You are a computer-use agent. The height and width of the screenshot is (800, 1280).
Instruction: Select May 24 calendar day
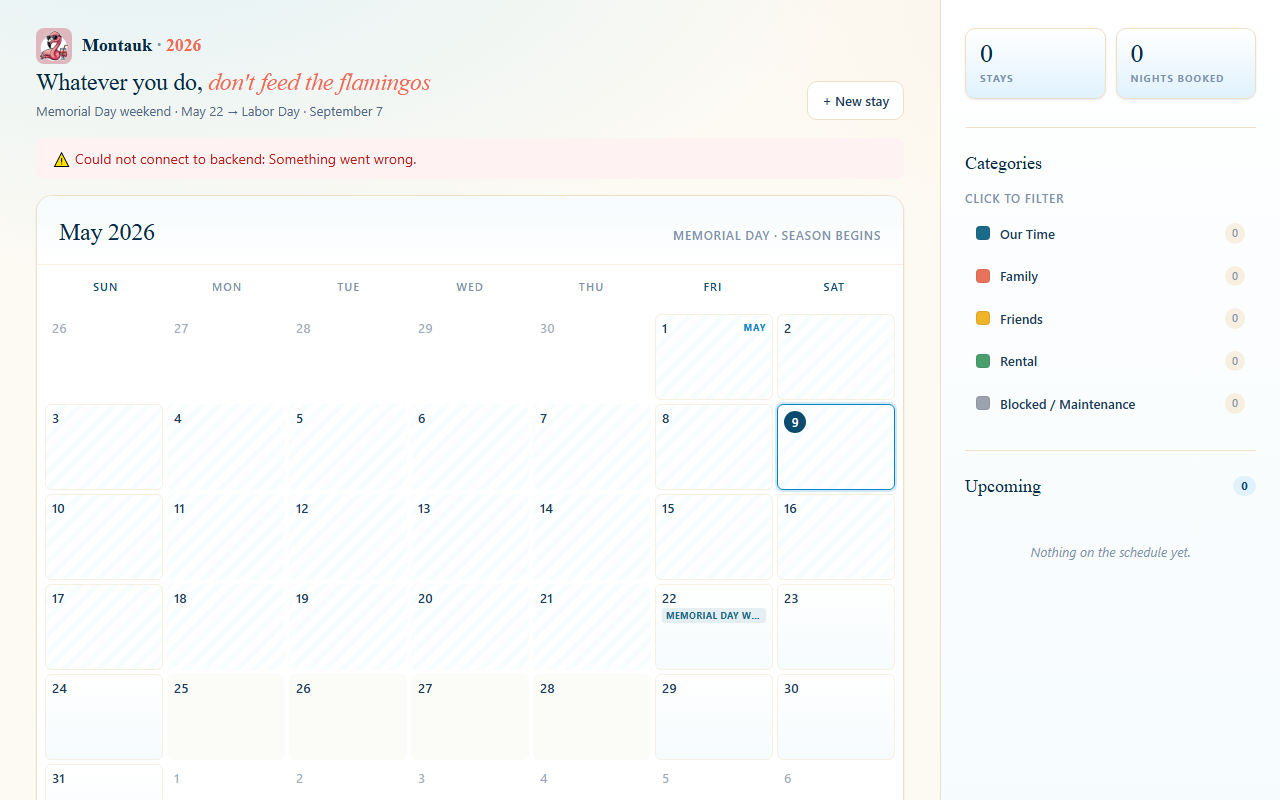104,717
